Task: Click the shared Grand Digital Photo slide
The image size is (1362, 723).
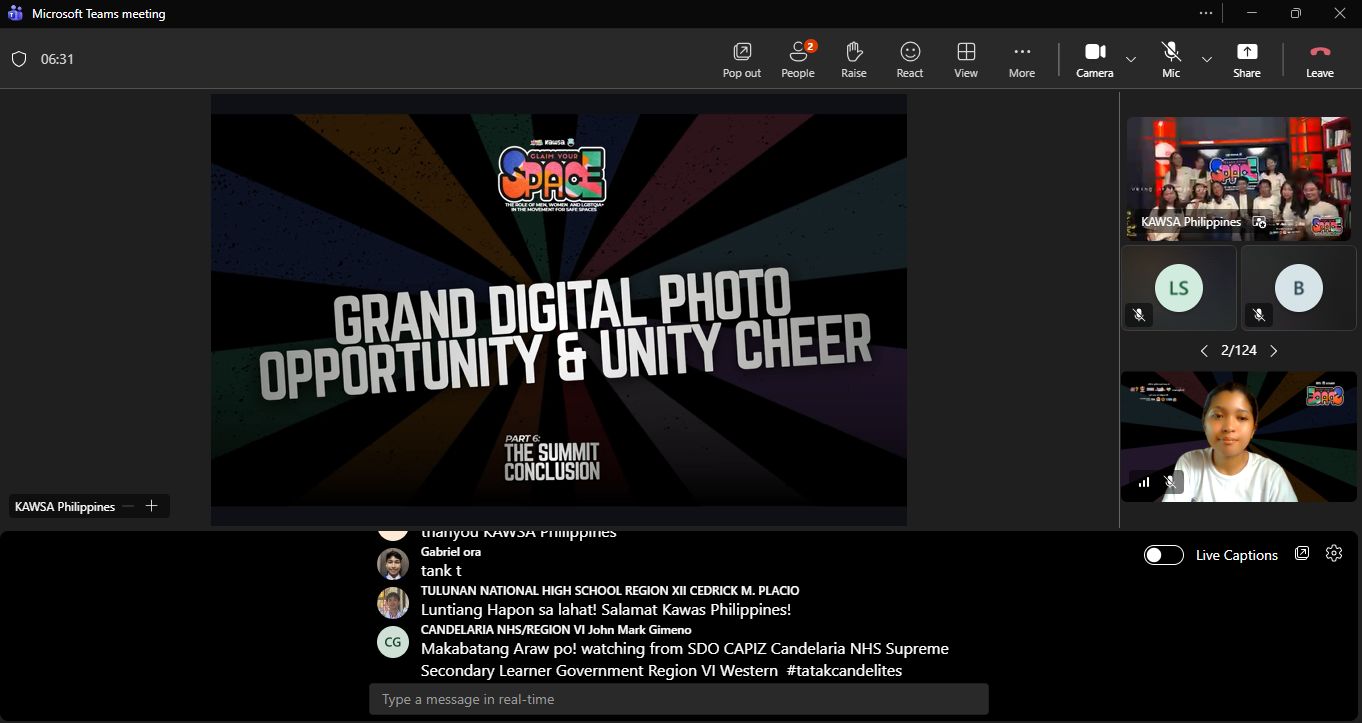Action: (x=559, y=310)
